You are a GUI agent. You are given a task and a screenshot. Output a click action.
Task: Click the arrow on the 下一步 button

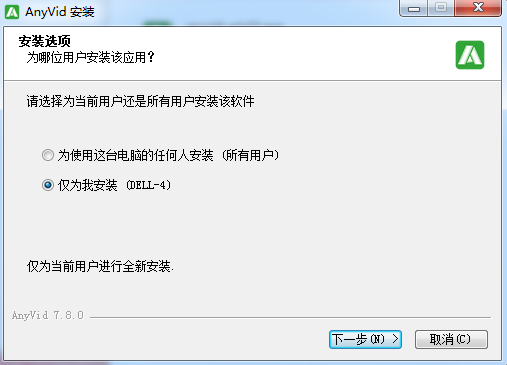click(x=395, y=339)
